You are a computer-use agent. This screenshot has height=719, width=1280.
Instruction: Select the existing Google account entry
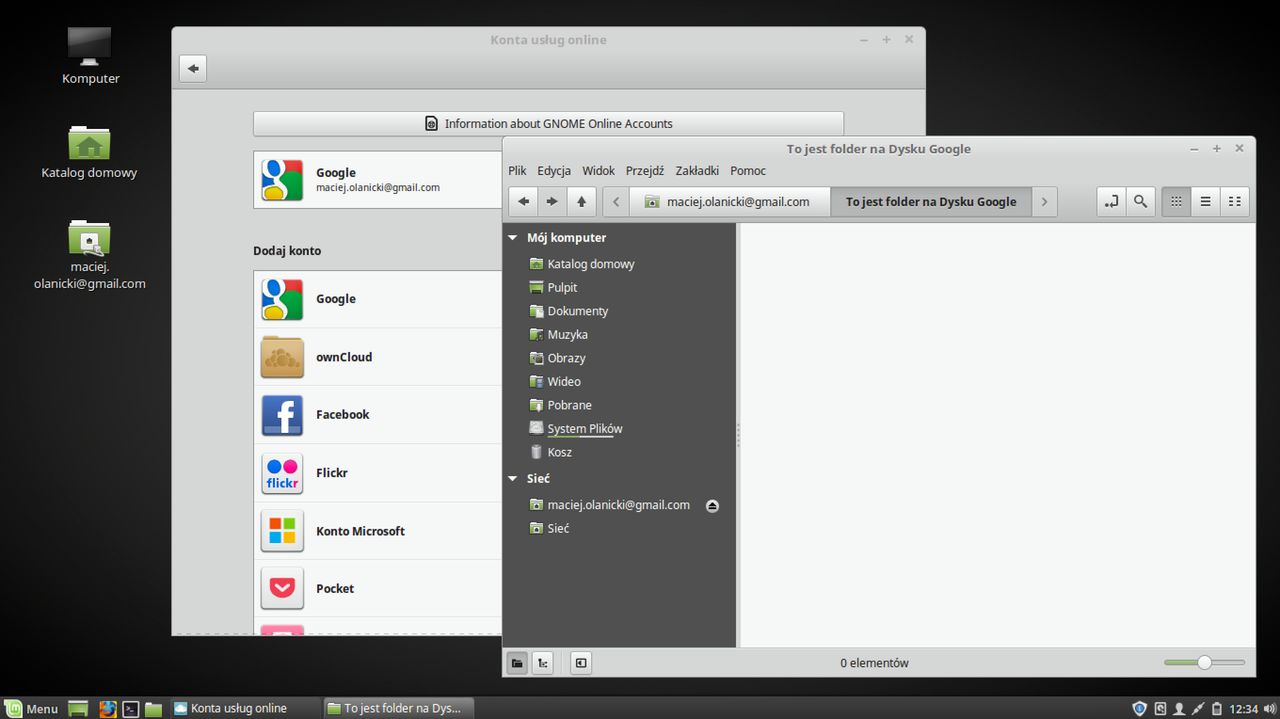click(x=378, y=180)
